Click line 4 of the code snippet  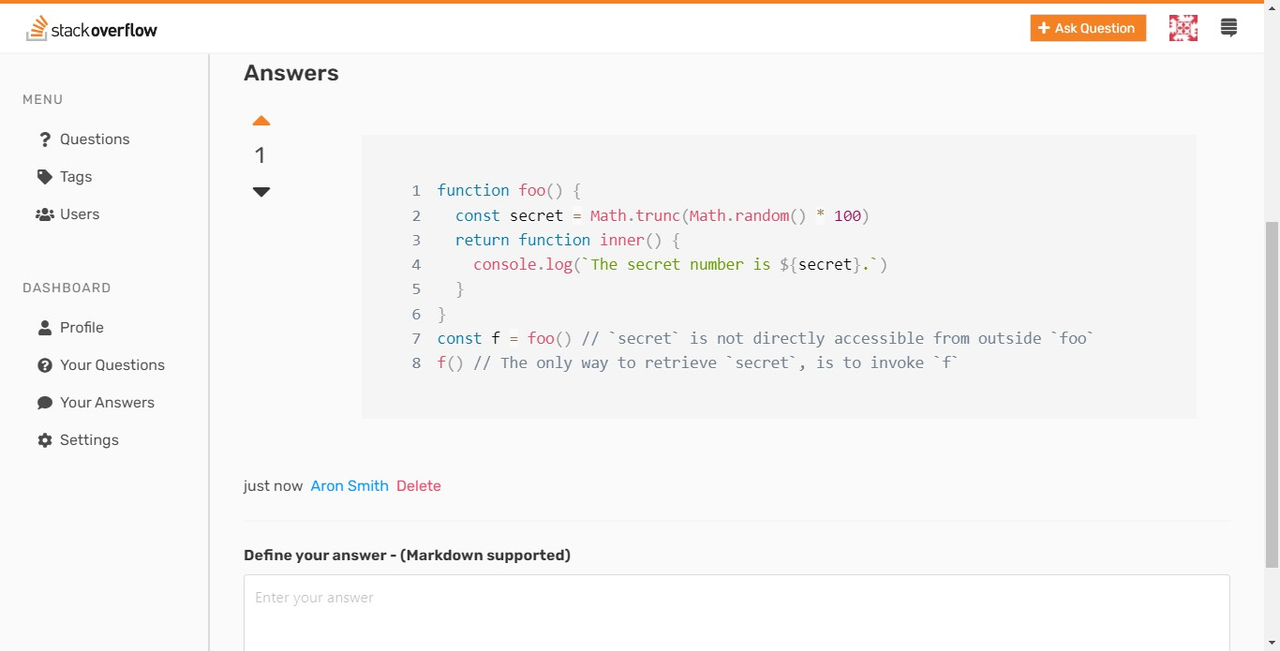coord(680,264)
